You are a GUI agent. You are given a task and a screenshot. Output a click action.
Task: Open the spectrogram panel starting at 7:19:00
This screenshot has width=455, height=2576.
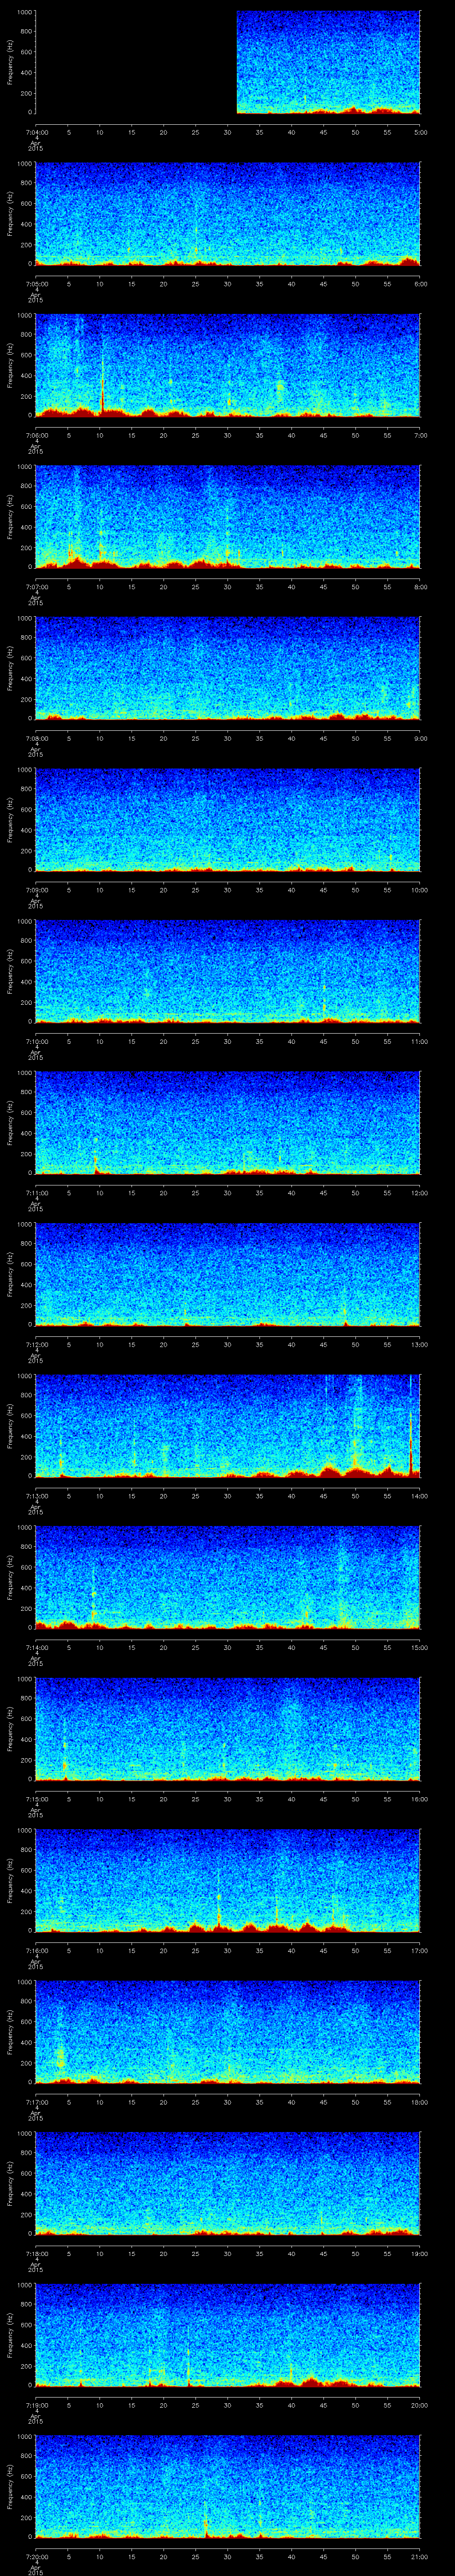coord(228,2335)
